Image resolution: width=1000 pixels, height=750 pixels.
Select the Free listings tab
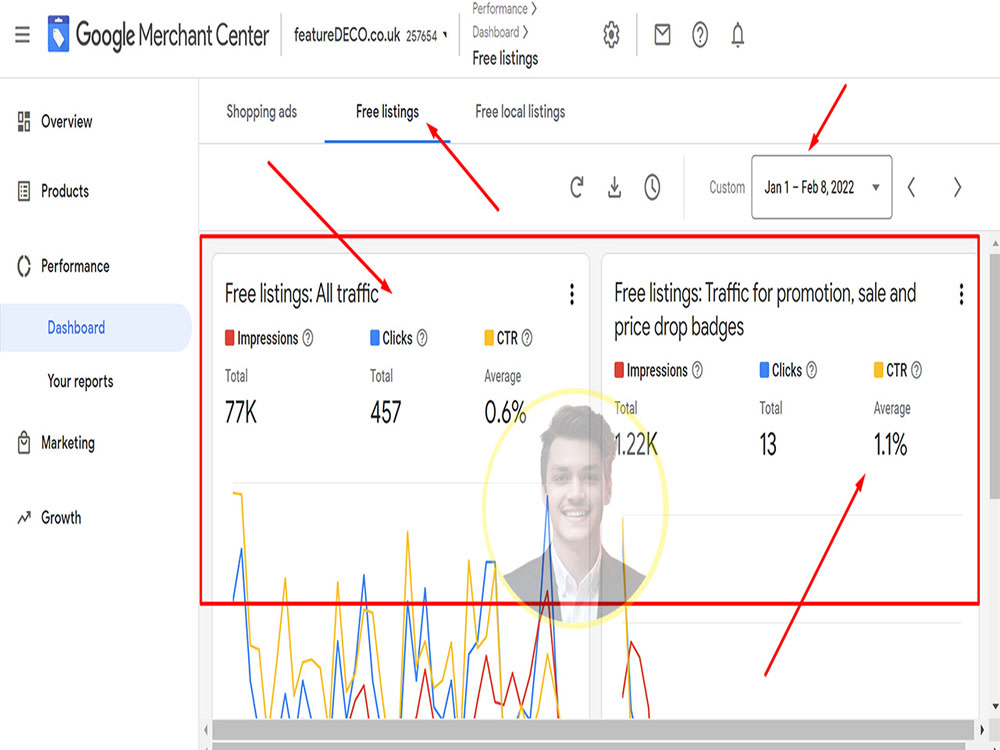click(x=387, y=112)
